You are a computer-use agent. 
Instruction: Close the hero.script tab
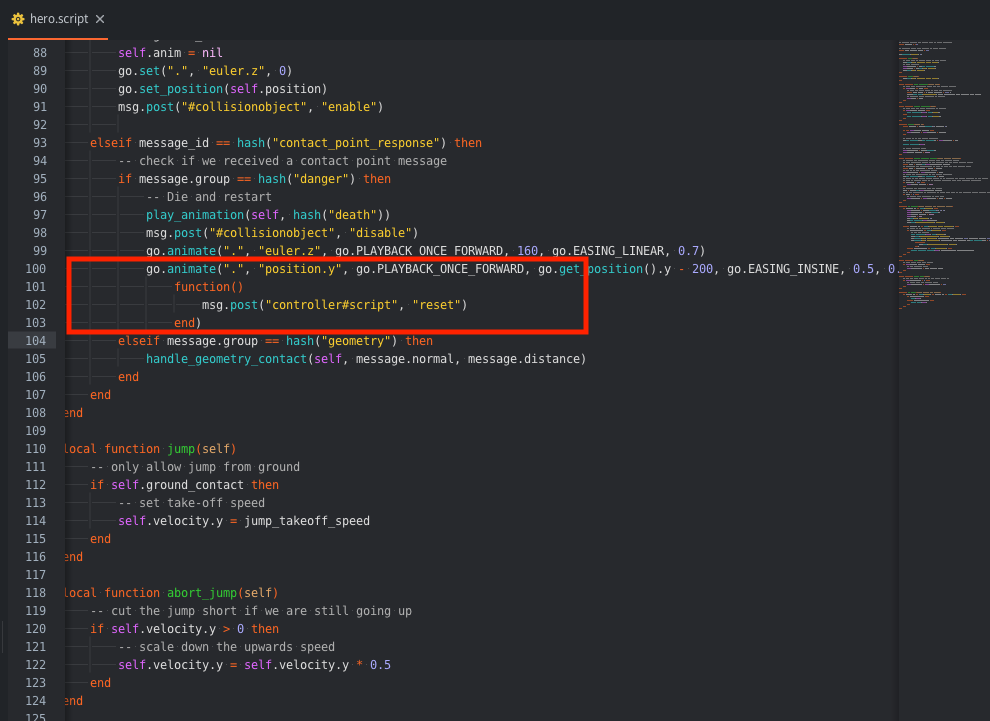[x=100, y=19]
